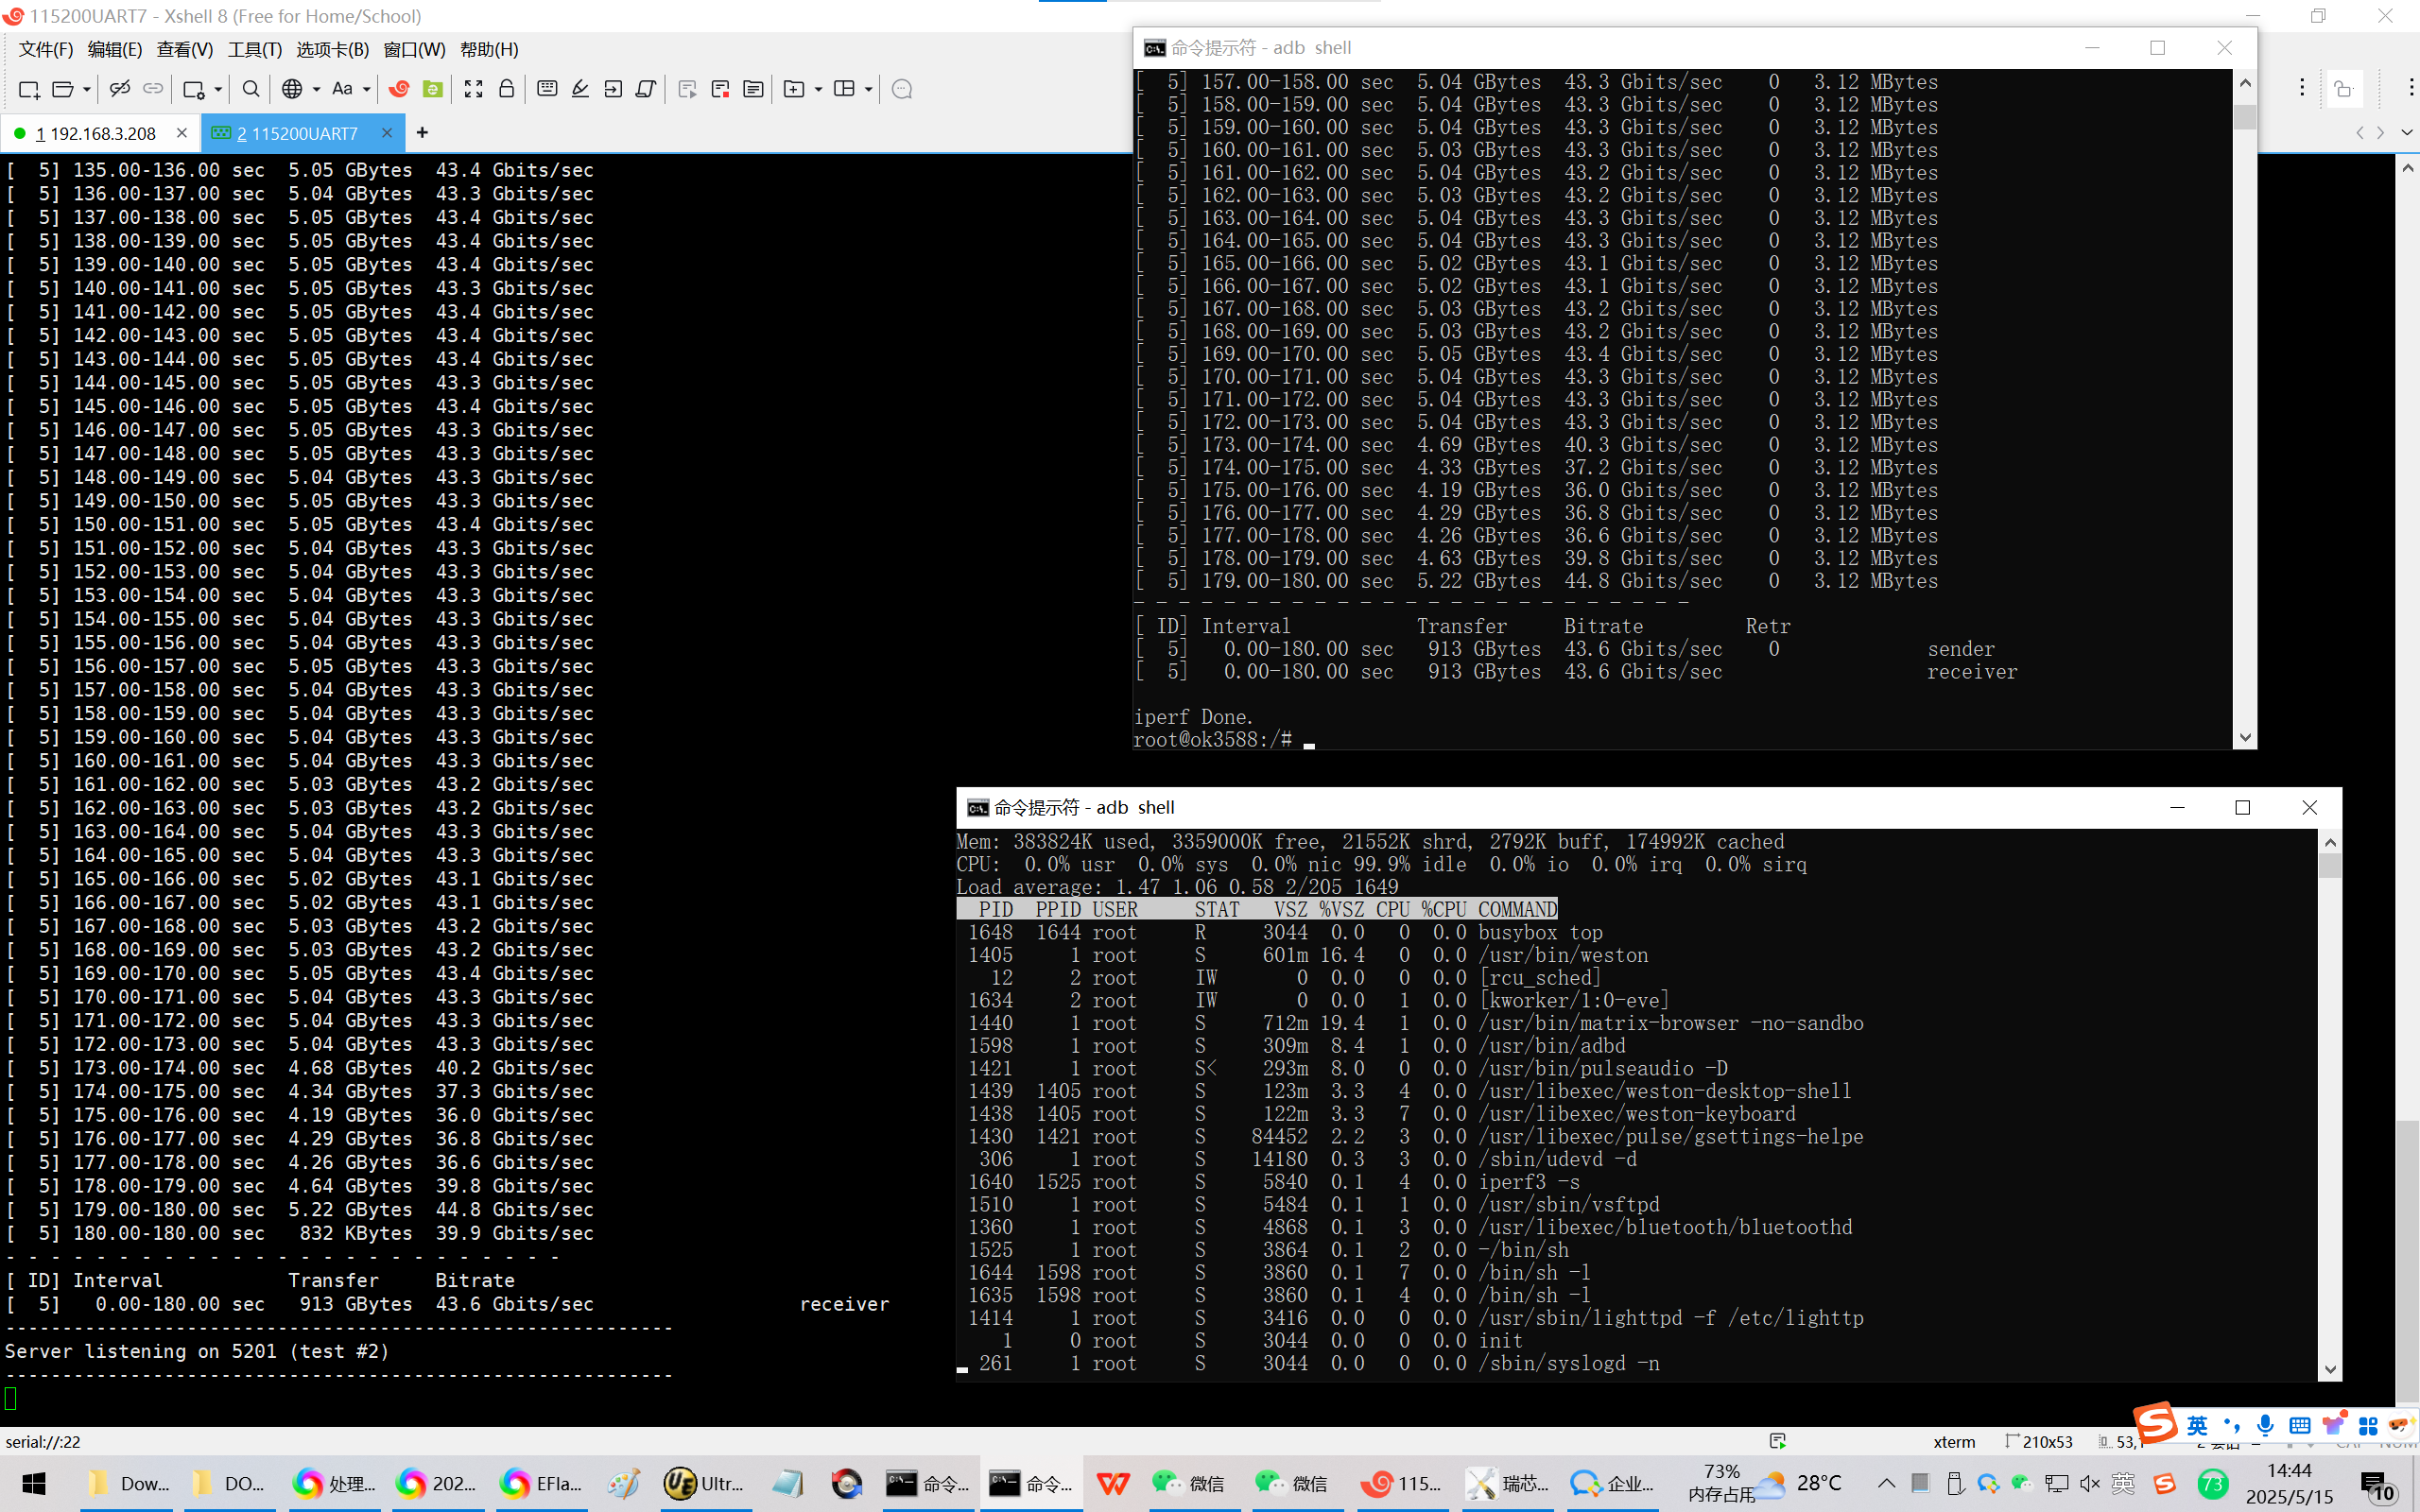Click the new session toolbar icon
Screen dimensions: 2420x1512
29,89
